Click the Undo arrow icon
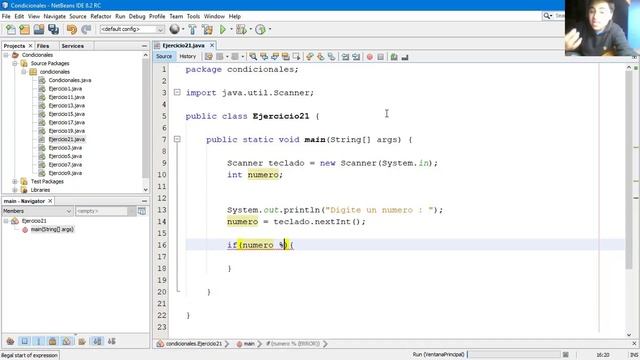This screenshot has width=640, height=360. 72,29
